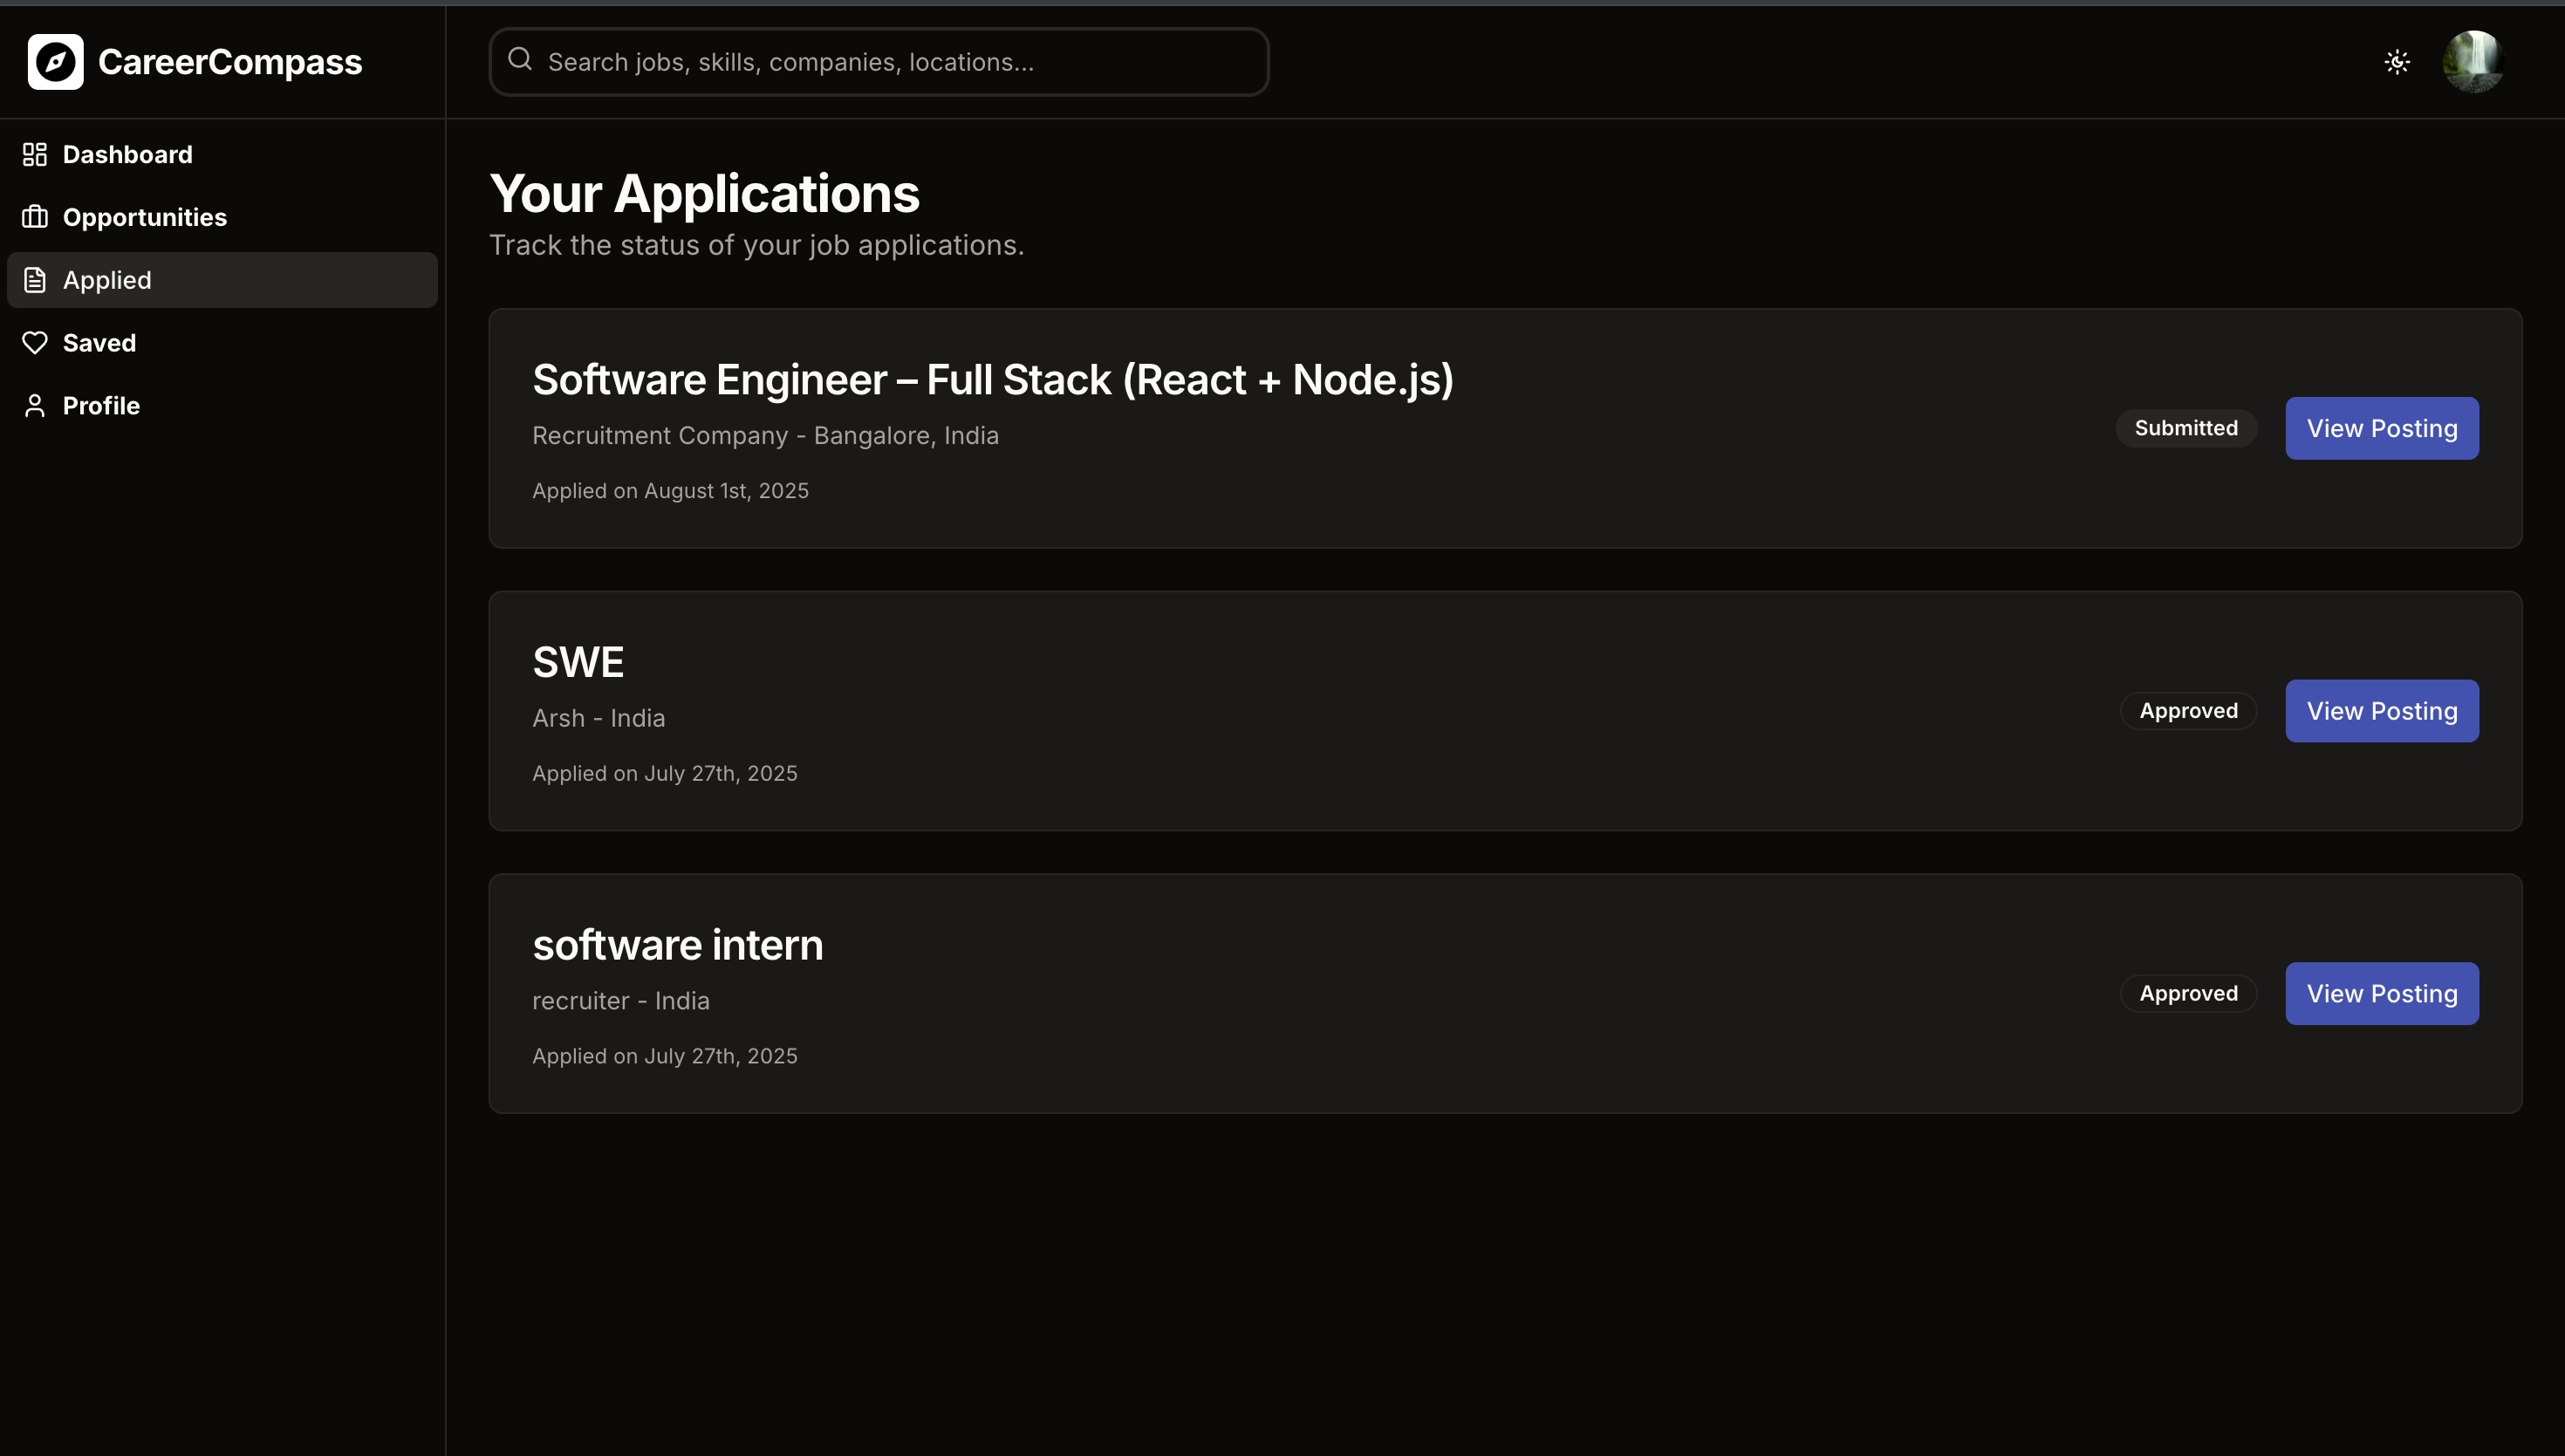
Task: Select the Saved sidebar item
Action: click(99, 343)
